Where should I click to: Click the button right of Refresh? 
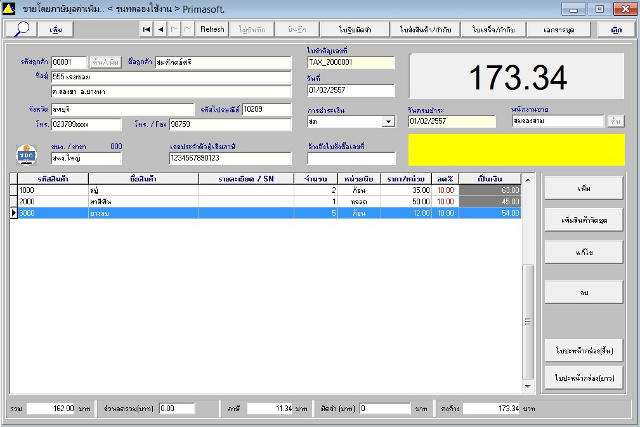coord(252,29)
